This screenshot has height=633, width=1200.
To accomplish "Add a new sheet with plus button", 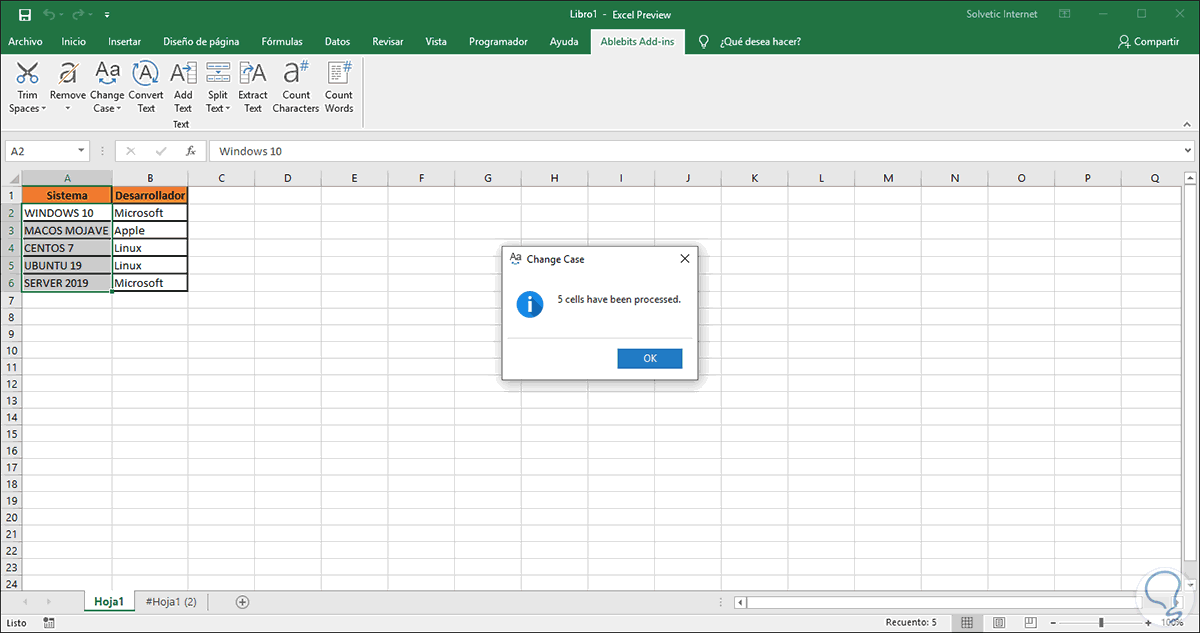I will pos(242,601).
